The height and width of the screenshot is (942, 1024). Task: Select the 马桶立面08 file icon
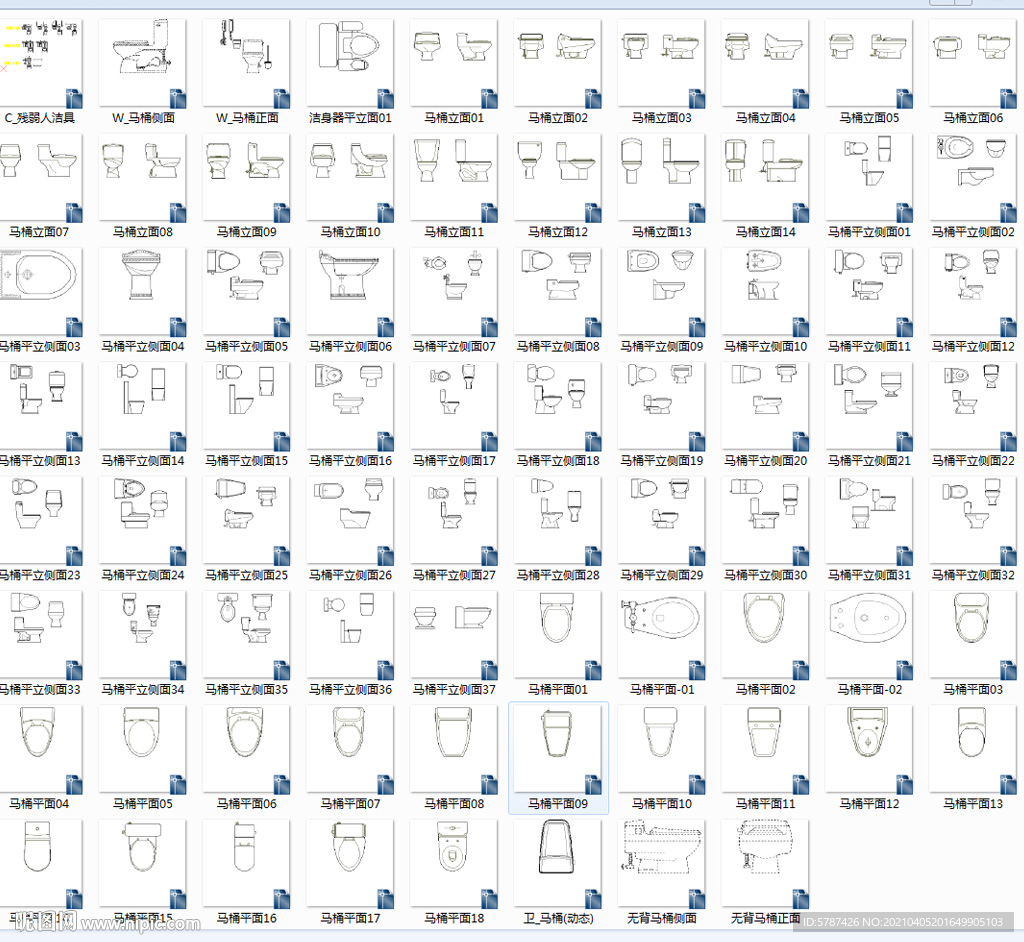point(143,178)
